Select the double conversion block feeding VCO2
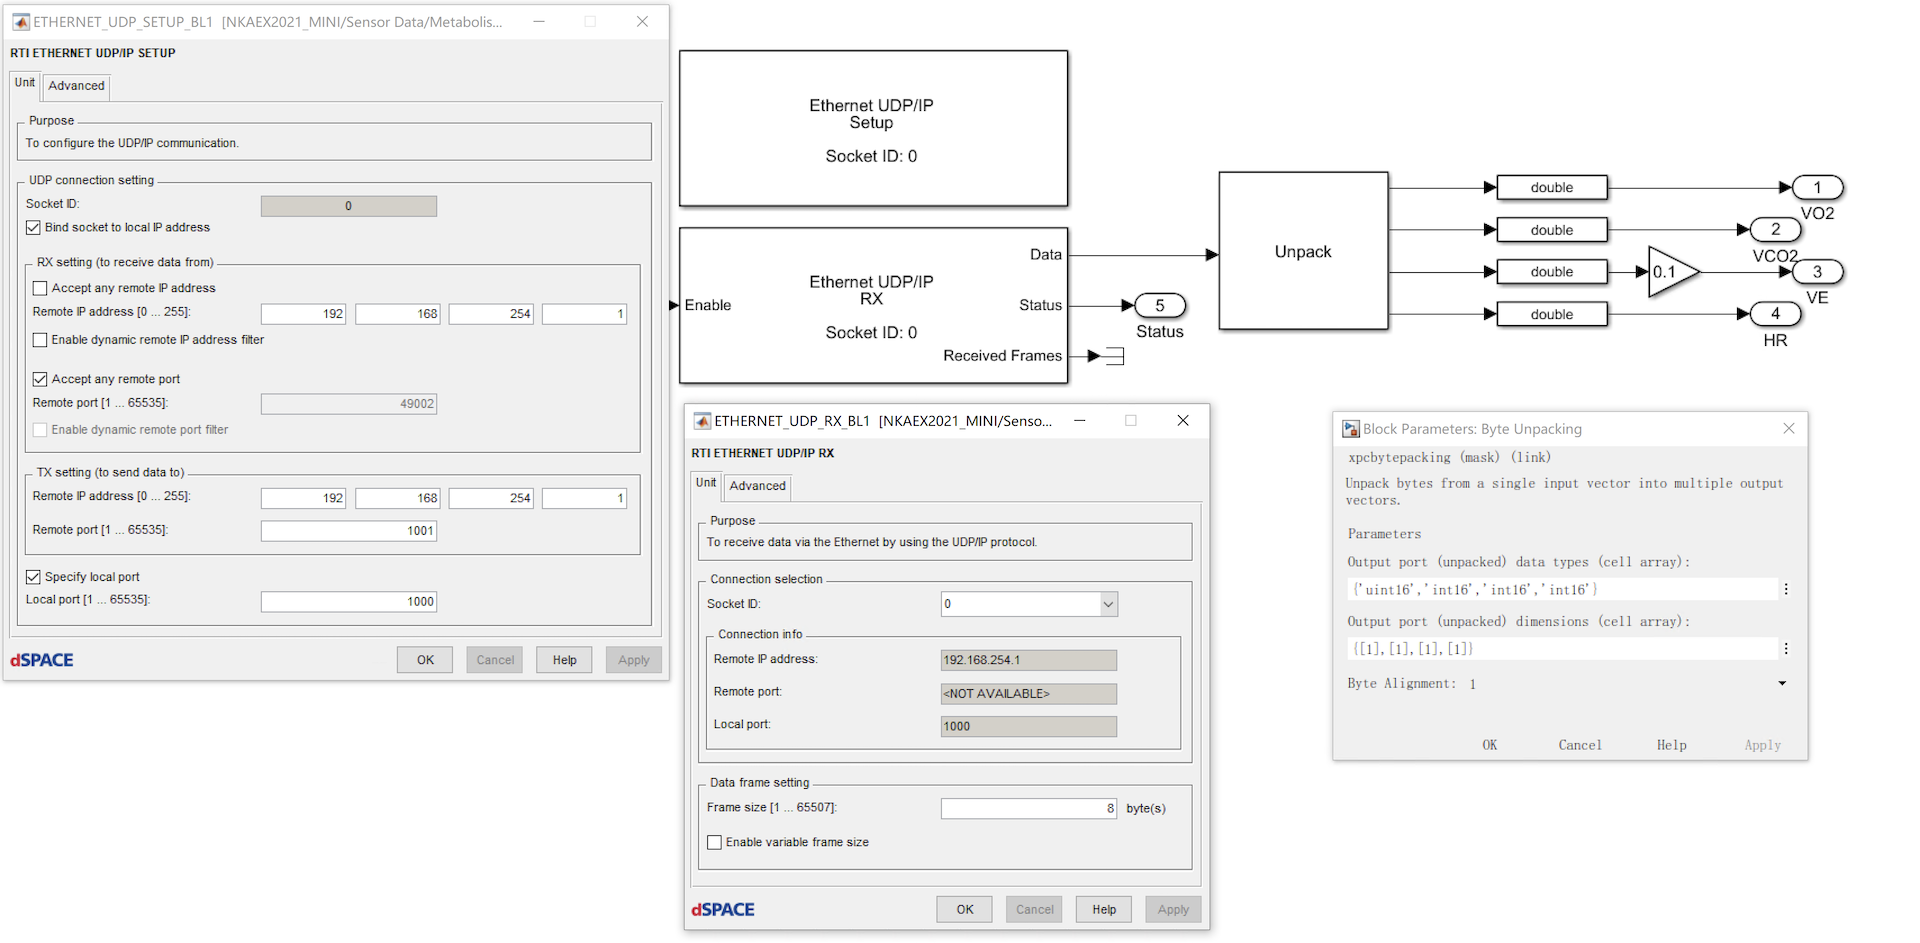Screen dimensions: 1920x943 point(1551,230)
